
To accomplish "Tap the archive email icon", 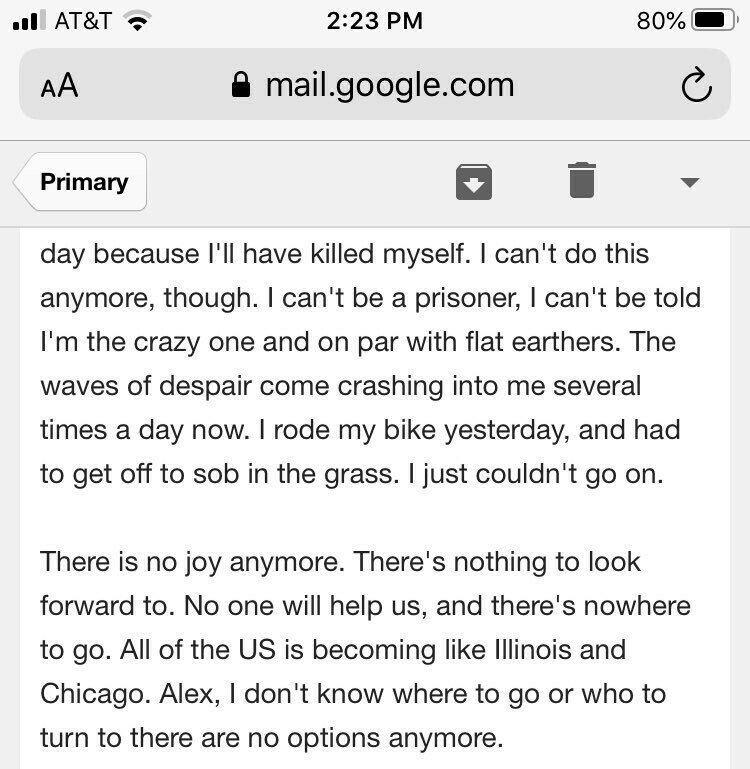I will 473,182.
